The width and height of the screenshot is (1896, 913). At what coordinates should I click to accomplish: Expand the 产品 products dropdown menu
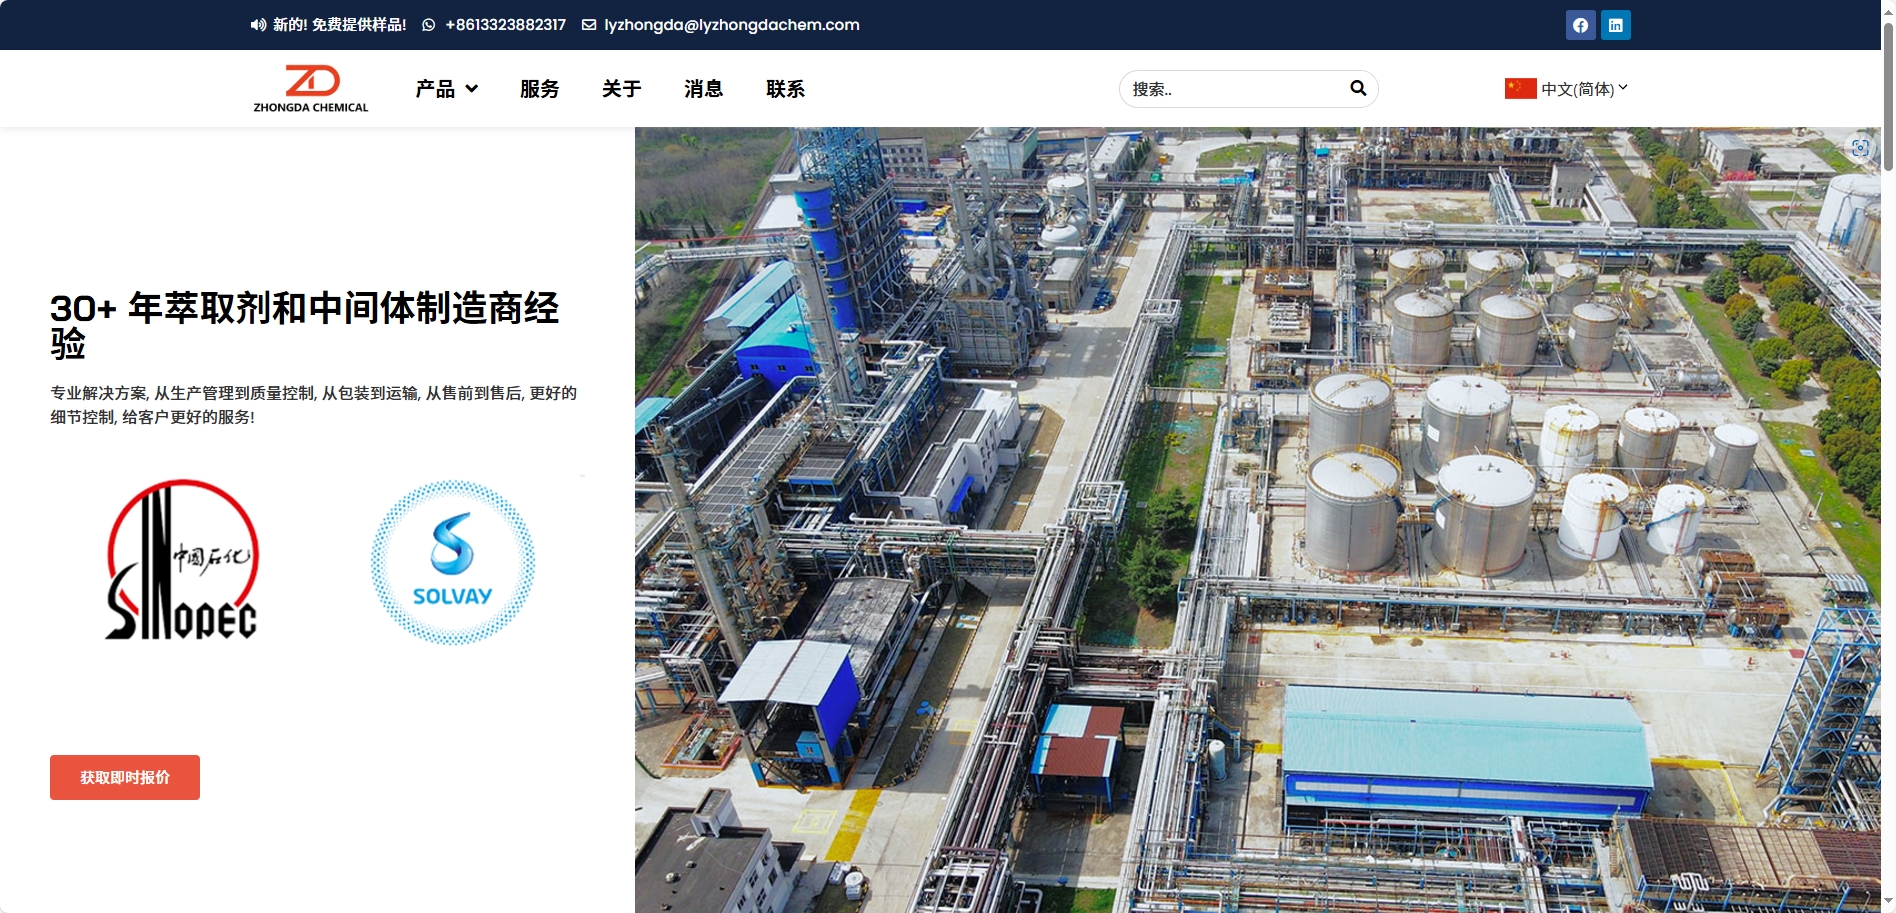pos(446,89)
